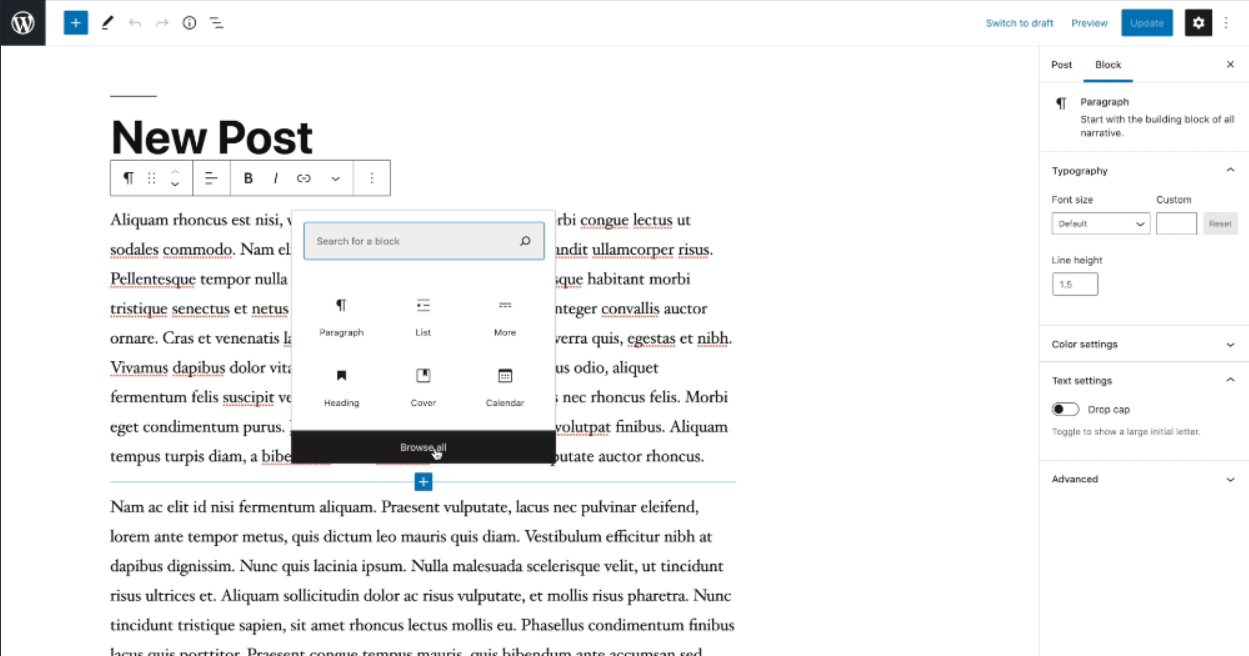Open block toolbar options three dots

click(371, 178)
